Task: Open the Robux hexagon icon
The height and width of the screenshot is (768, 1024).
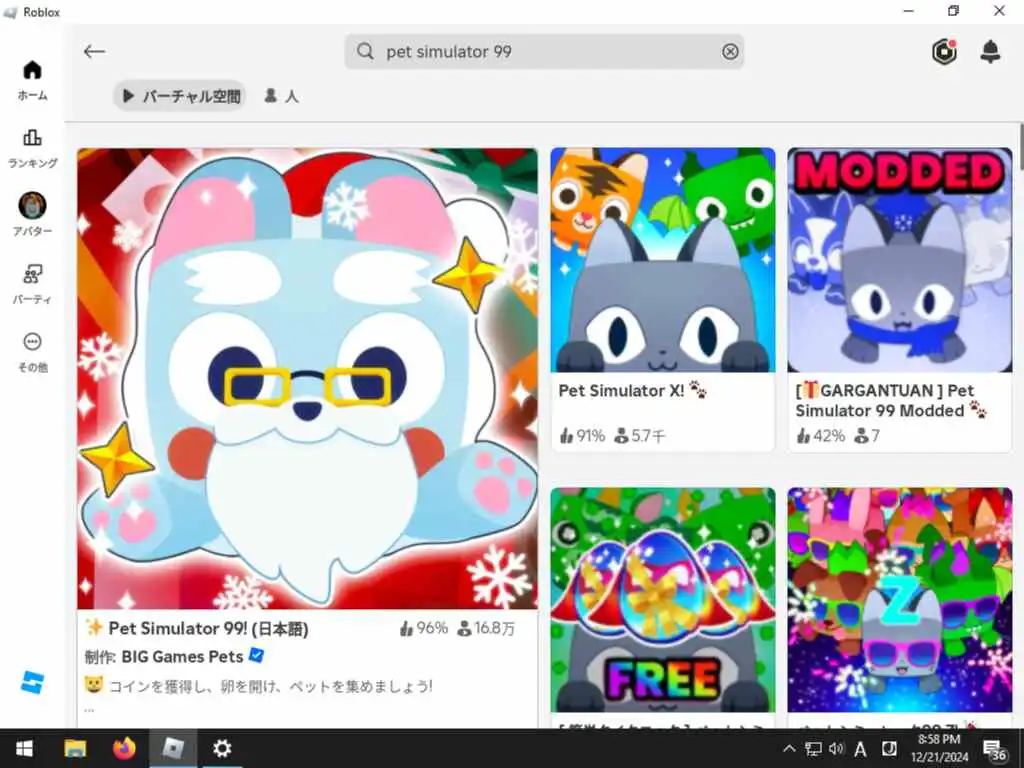Action: [944, 52]
